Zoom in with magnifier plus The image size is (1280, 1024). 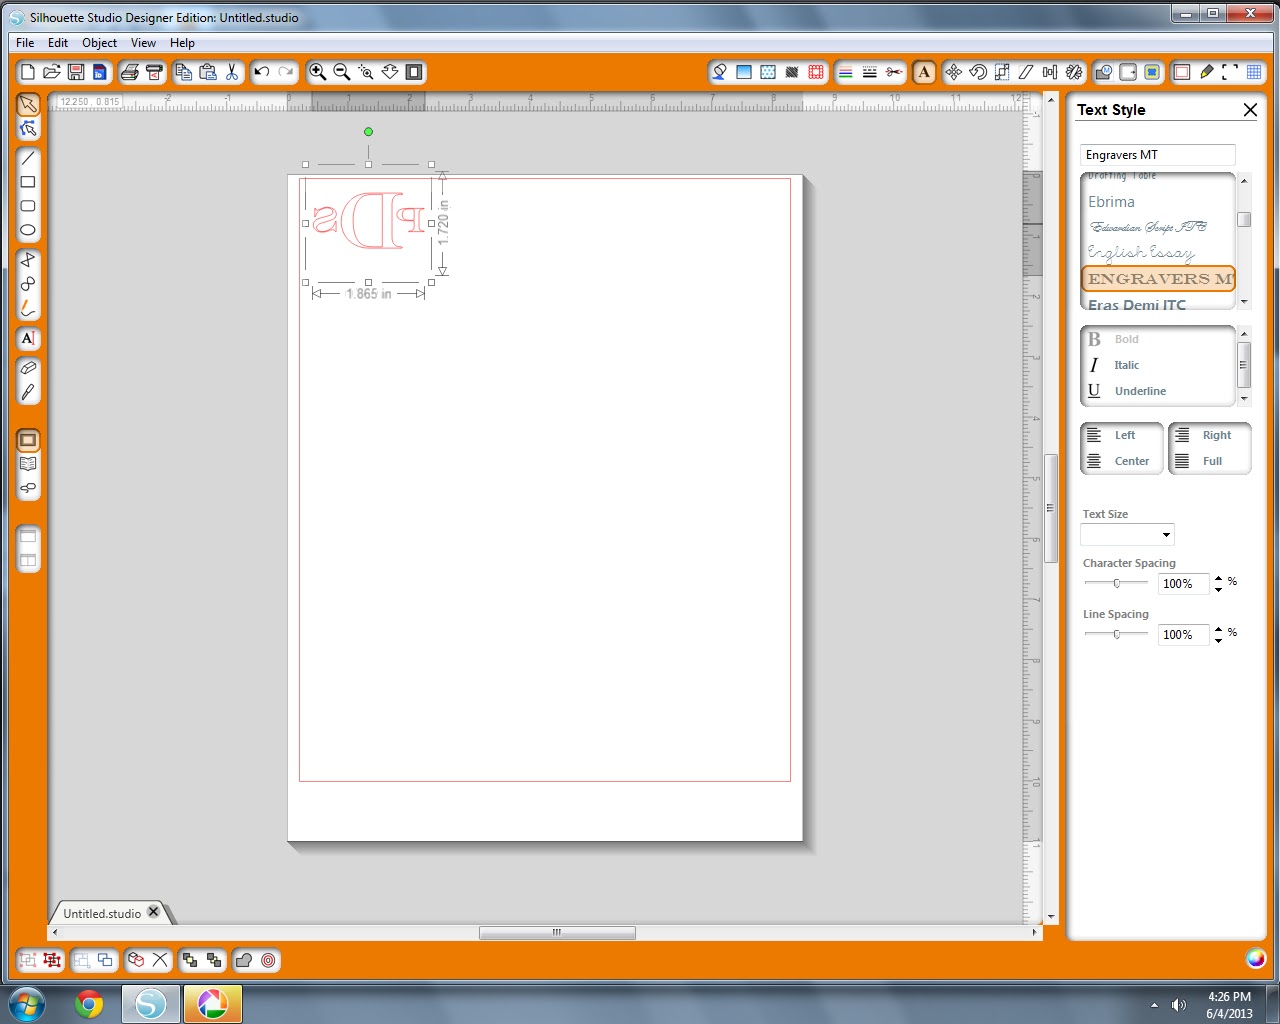[317, 72]
